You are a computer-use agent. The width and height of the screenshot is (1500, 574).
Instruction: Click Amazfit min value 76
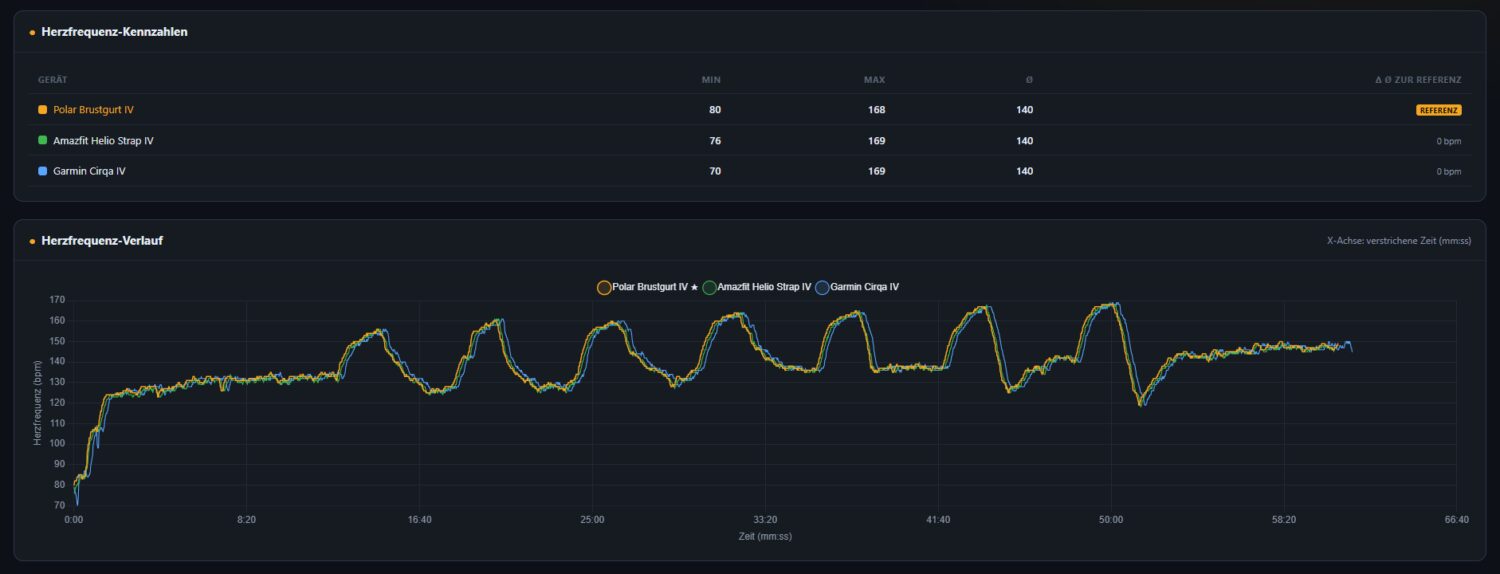point(715,141)
